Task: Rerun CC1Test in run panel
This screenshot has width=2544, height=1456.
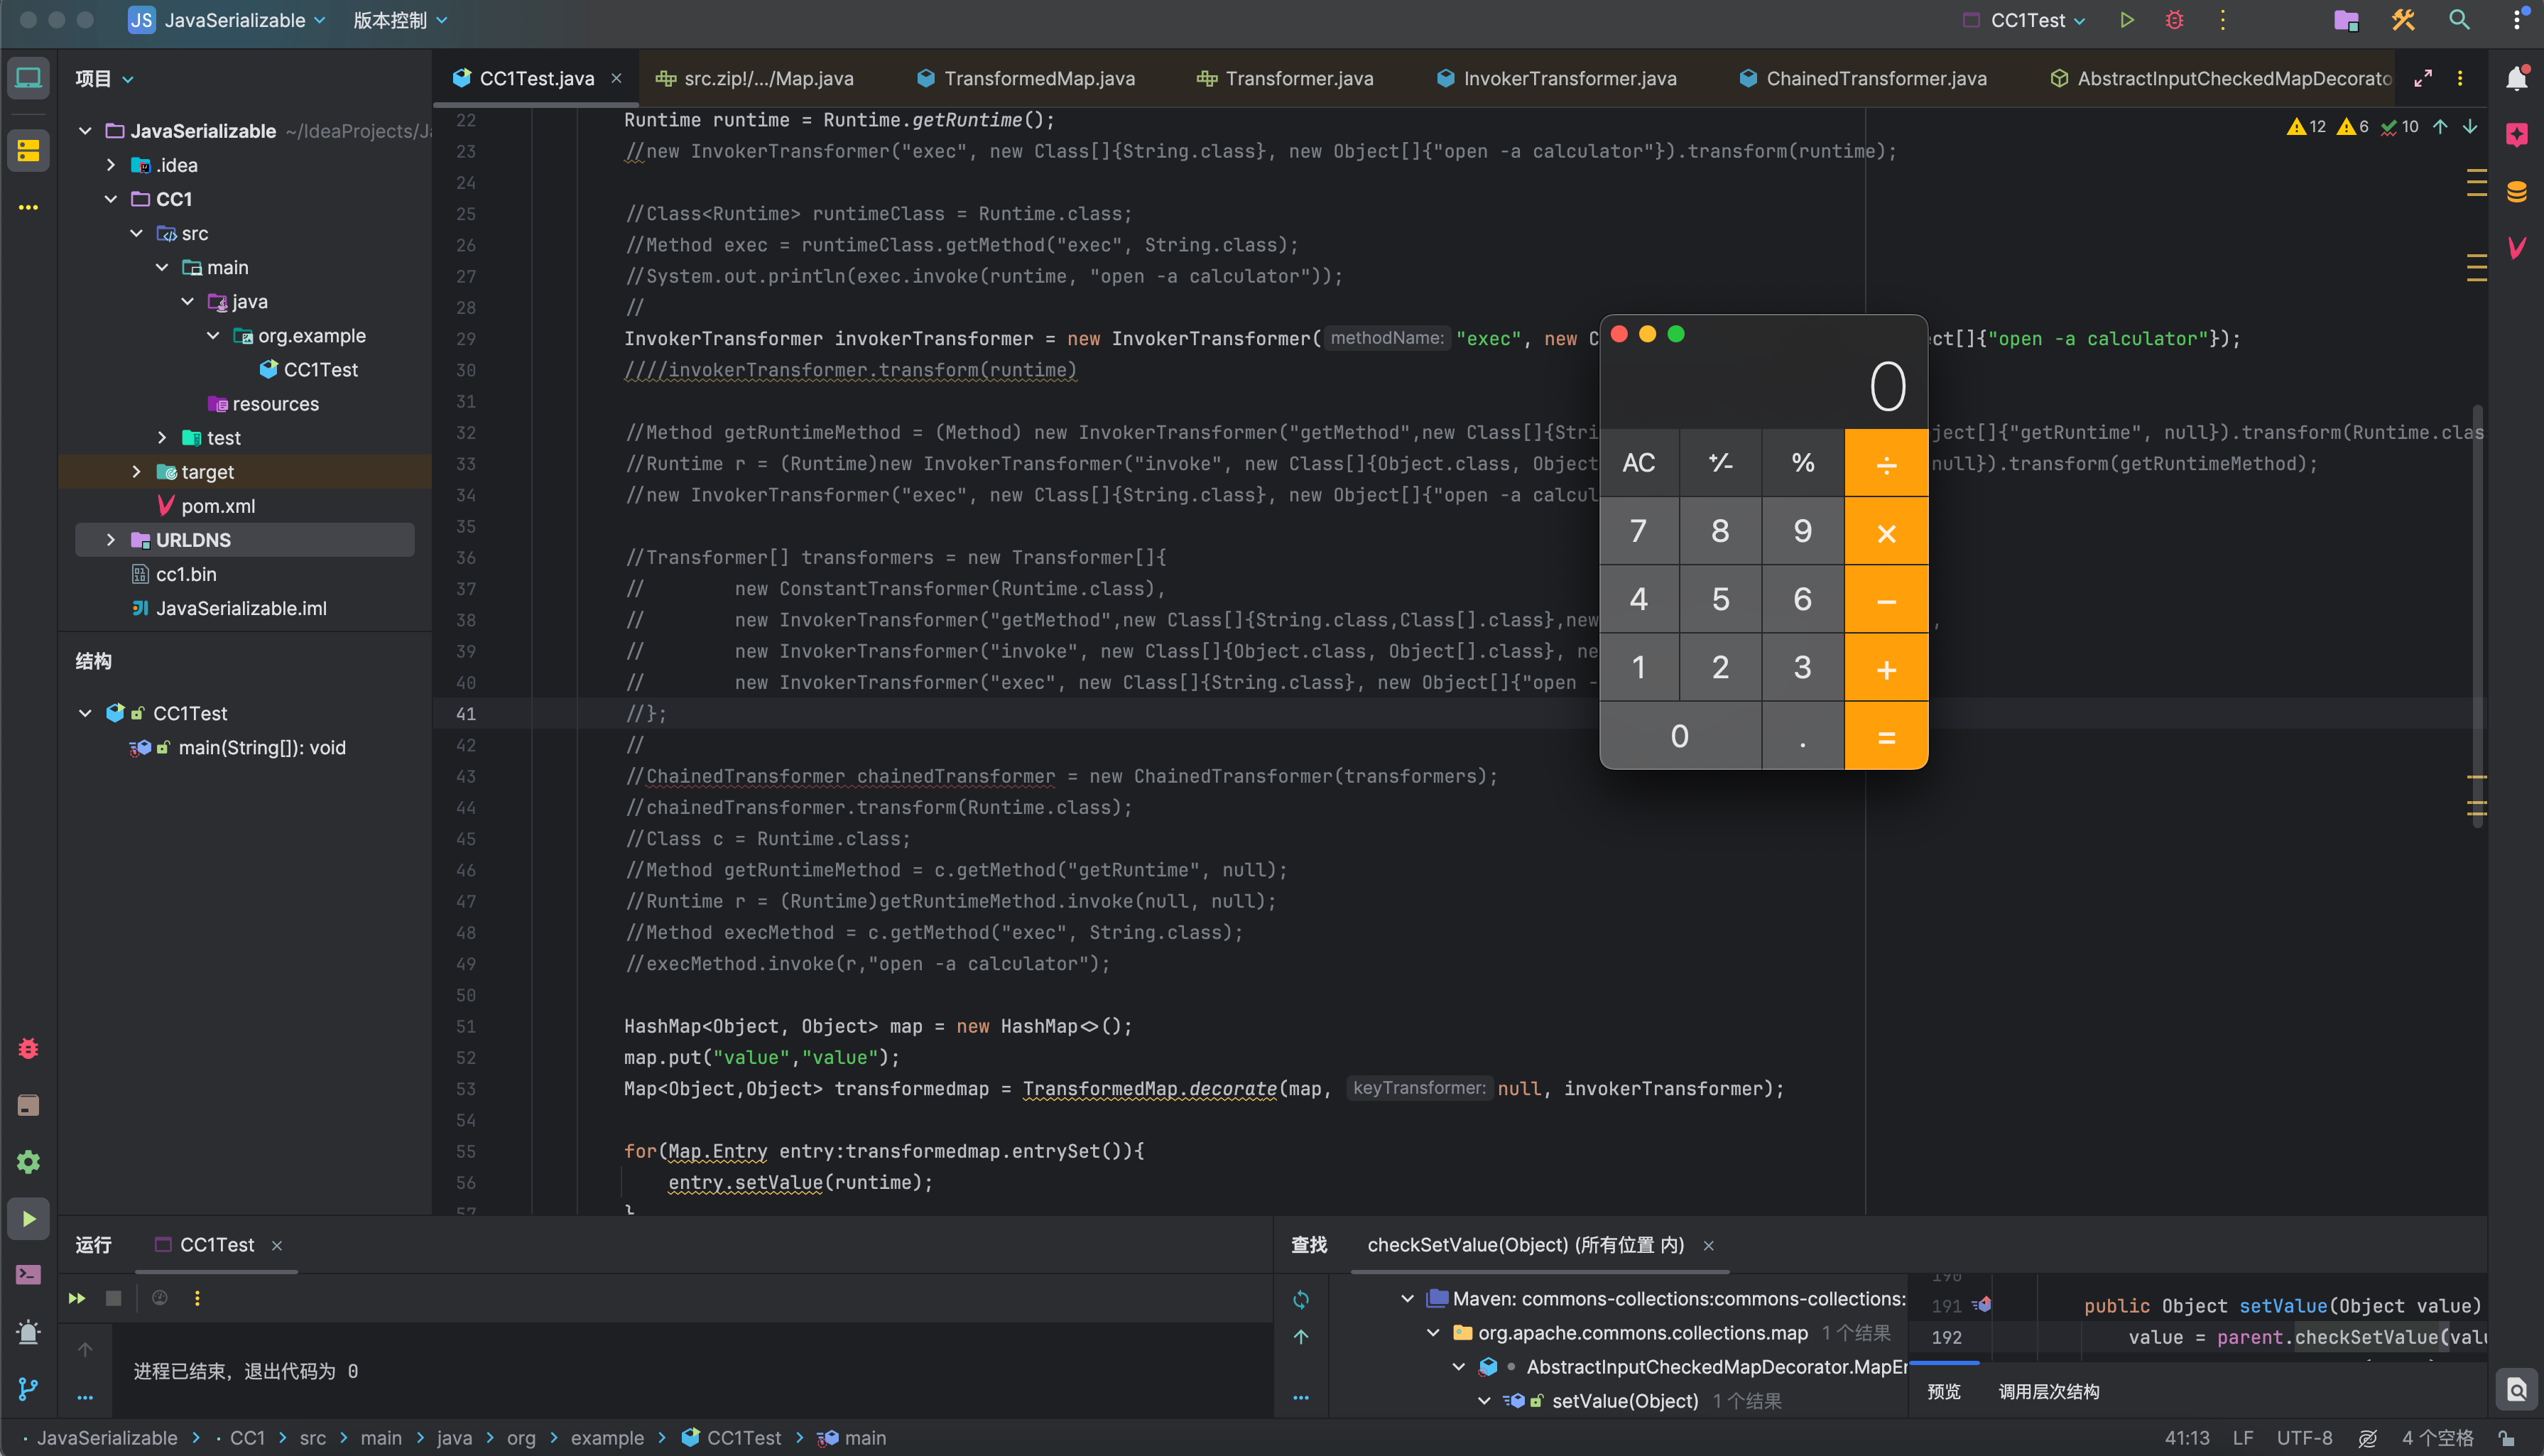Action: pos(76,1299)
